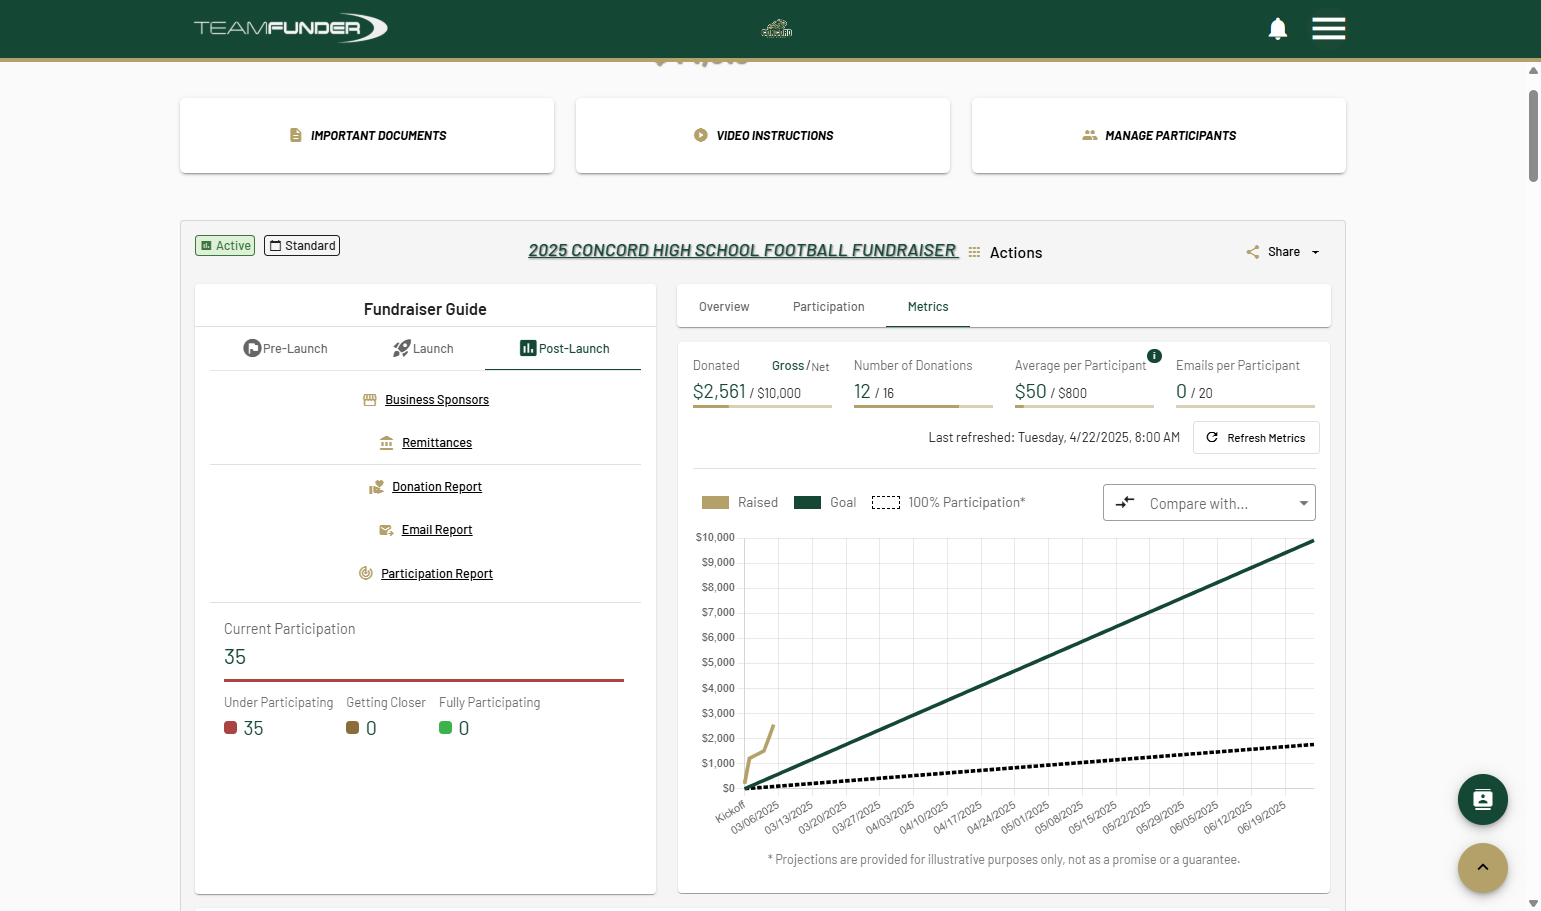Screen dimensions: 1541x911
Task: Open the Pre-Launch guide tab
Action: pos(286,349)
